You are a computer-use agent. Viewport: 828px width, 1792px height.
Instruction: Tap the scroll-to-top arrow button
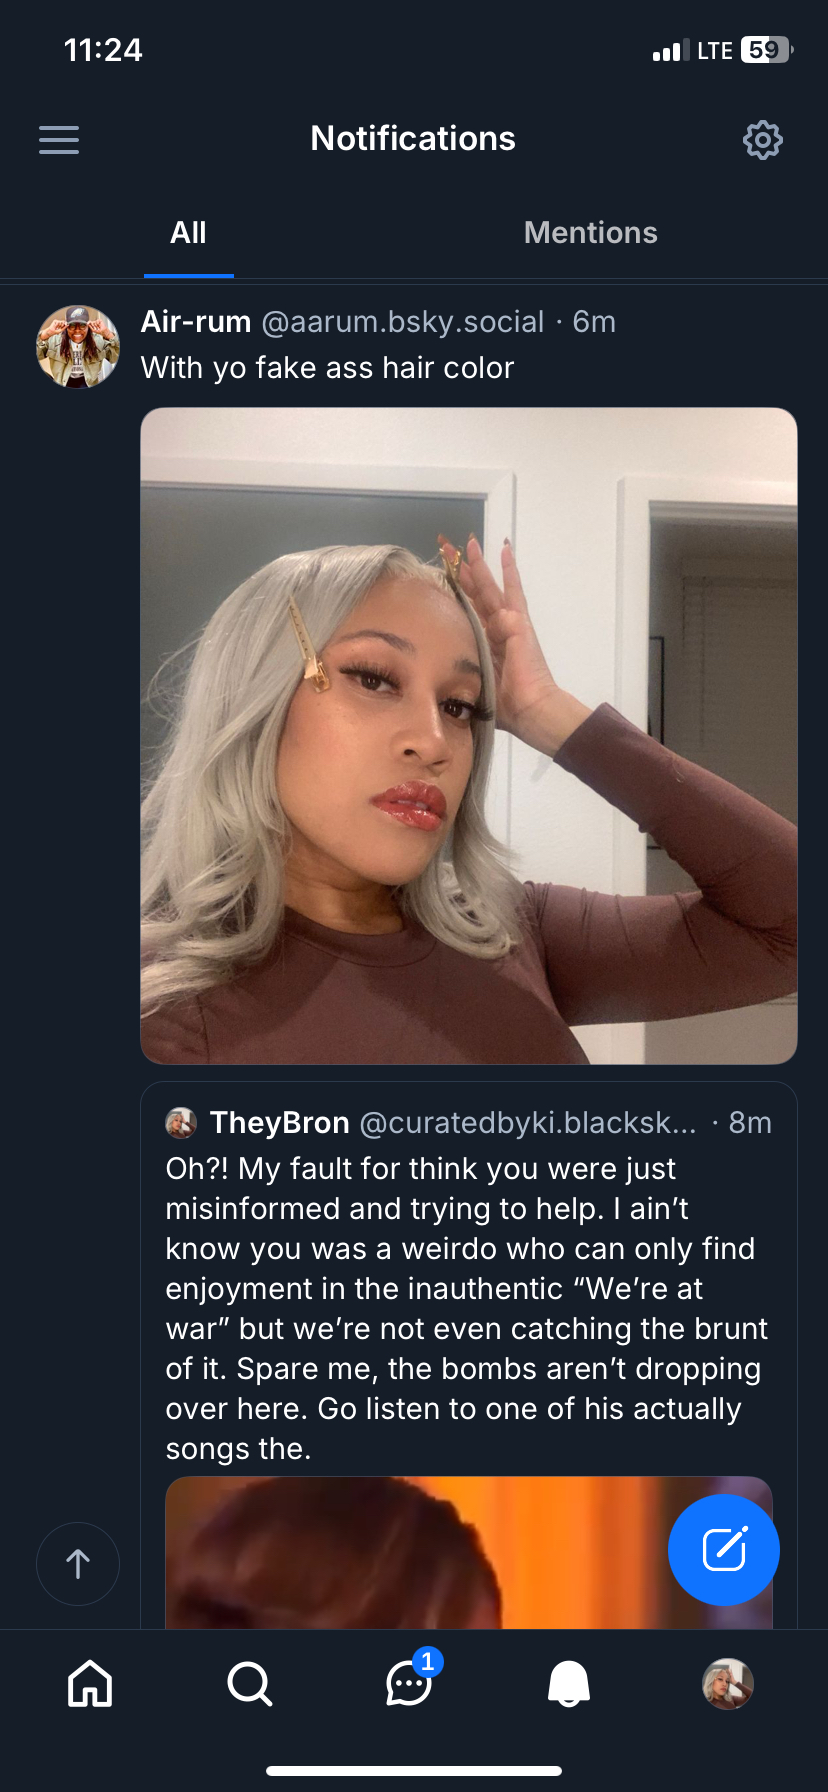coord(78,1563)
